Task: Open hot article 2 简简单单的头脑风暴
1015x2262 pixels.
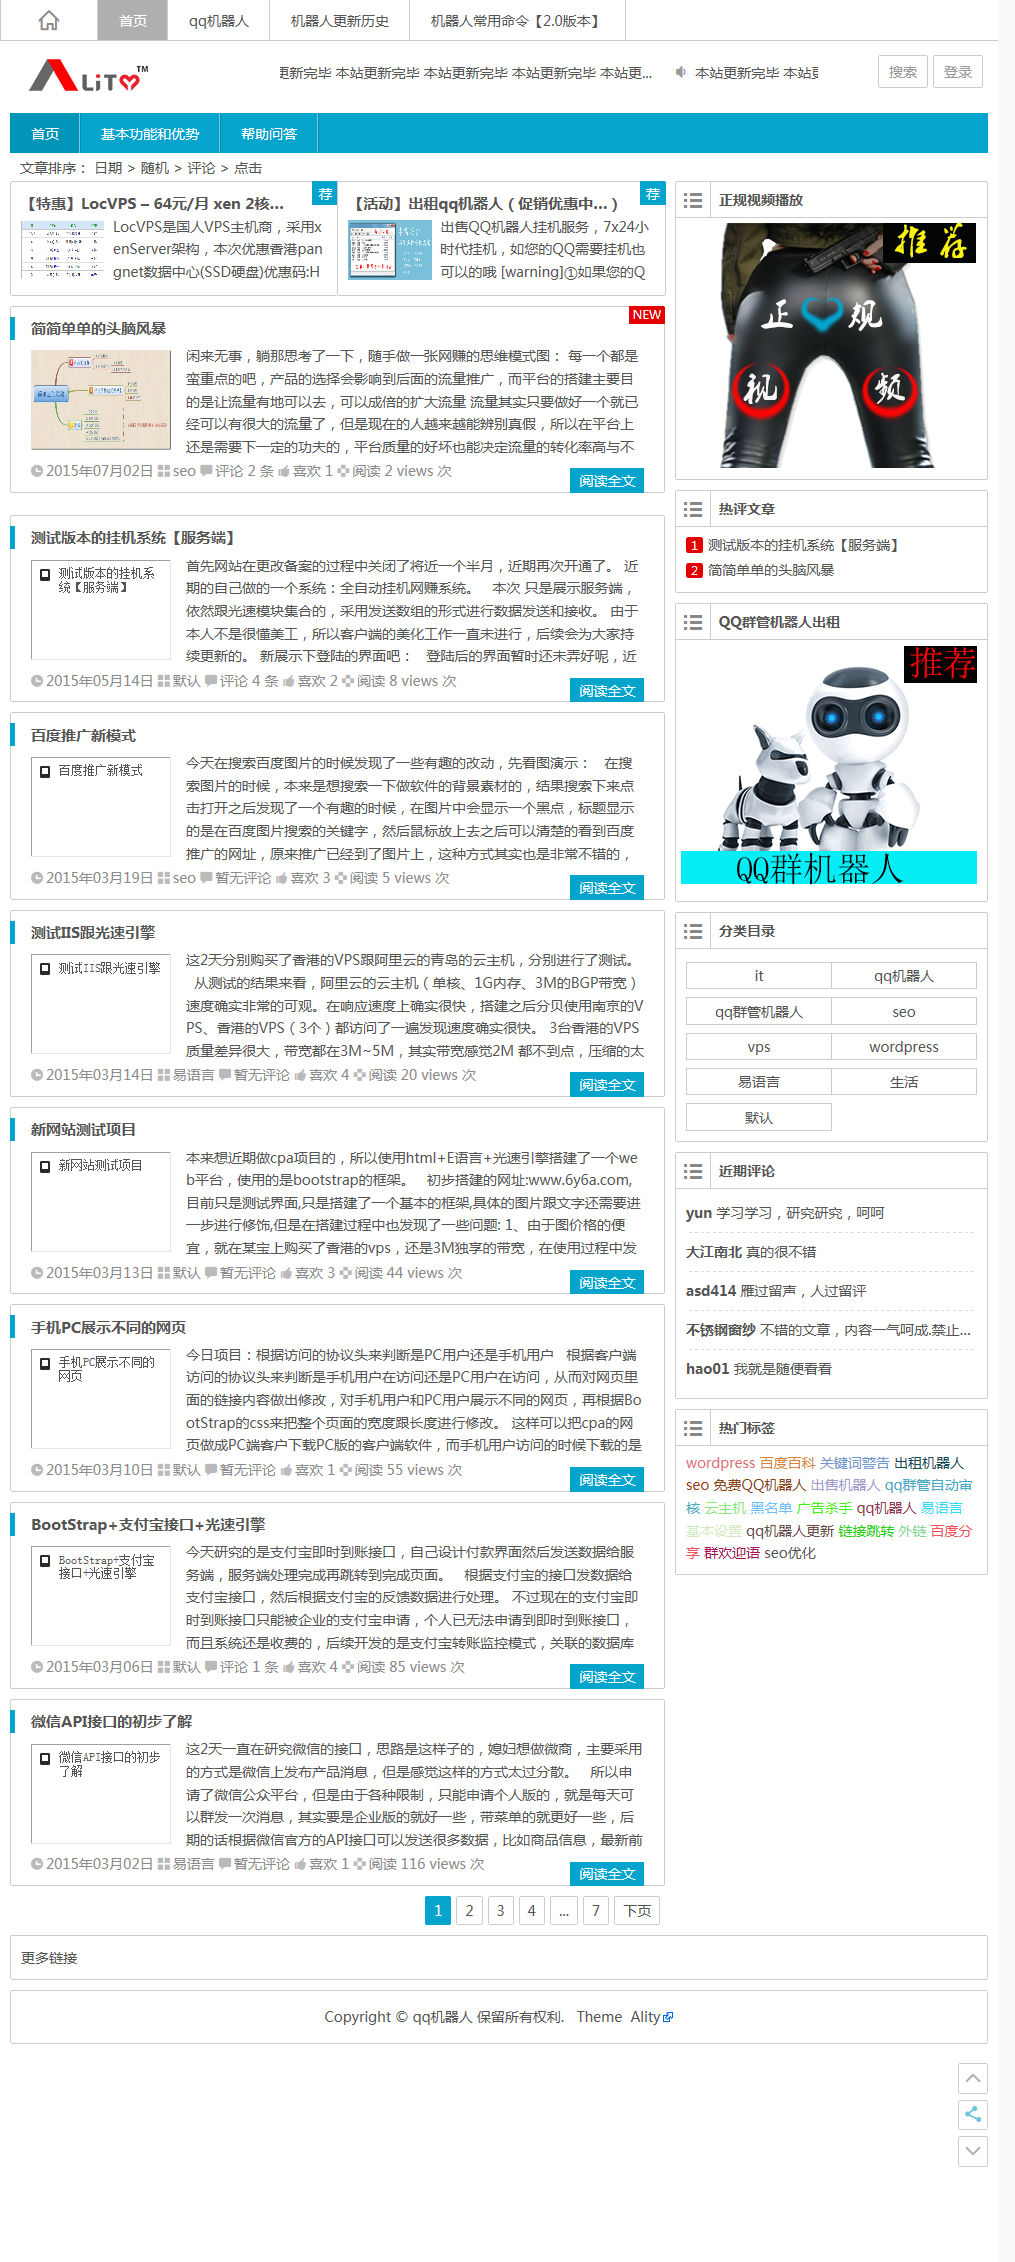Action: (x=771, y=570)
